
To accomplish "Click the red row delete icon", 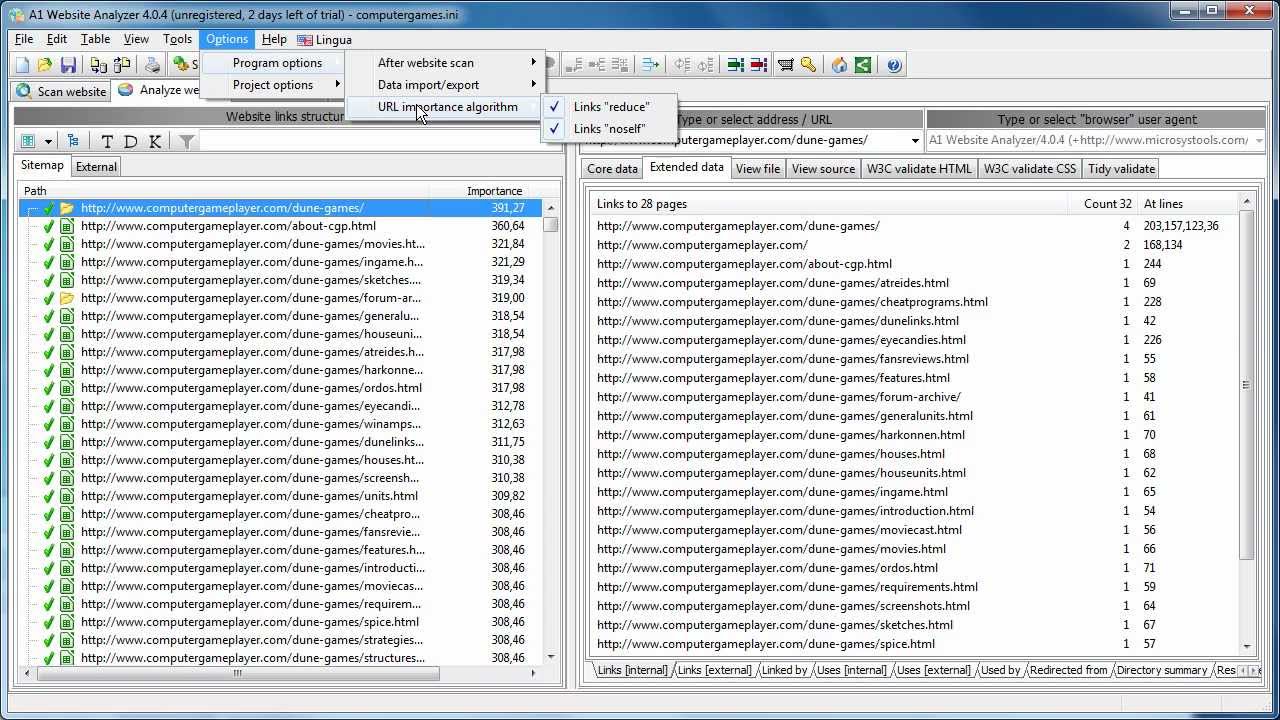I will 759,65.
